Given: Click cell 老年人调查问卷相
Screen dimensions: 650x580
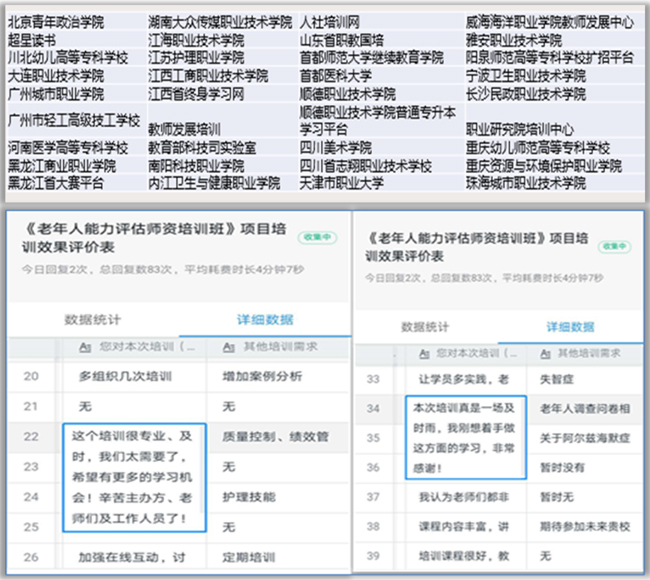Looking at the screenshot, I should point(585,409).
